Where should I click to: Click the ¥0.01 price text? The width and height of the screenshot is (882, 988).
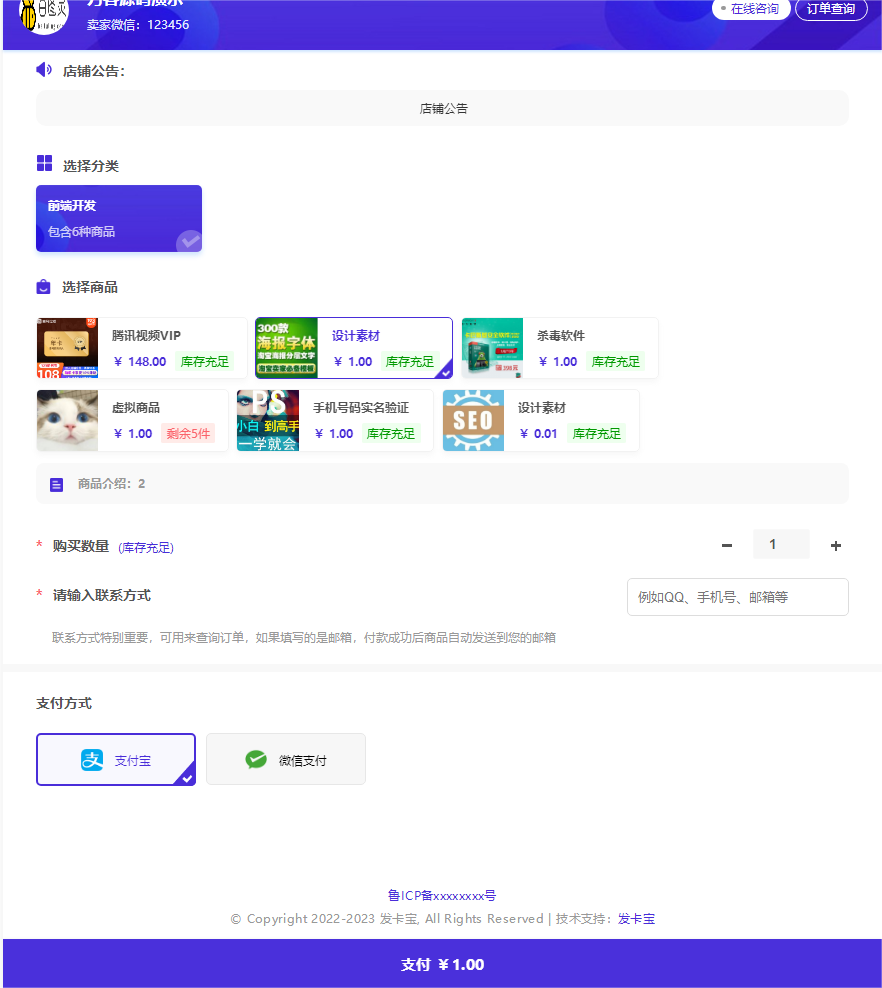[x=539, y=434]
